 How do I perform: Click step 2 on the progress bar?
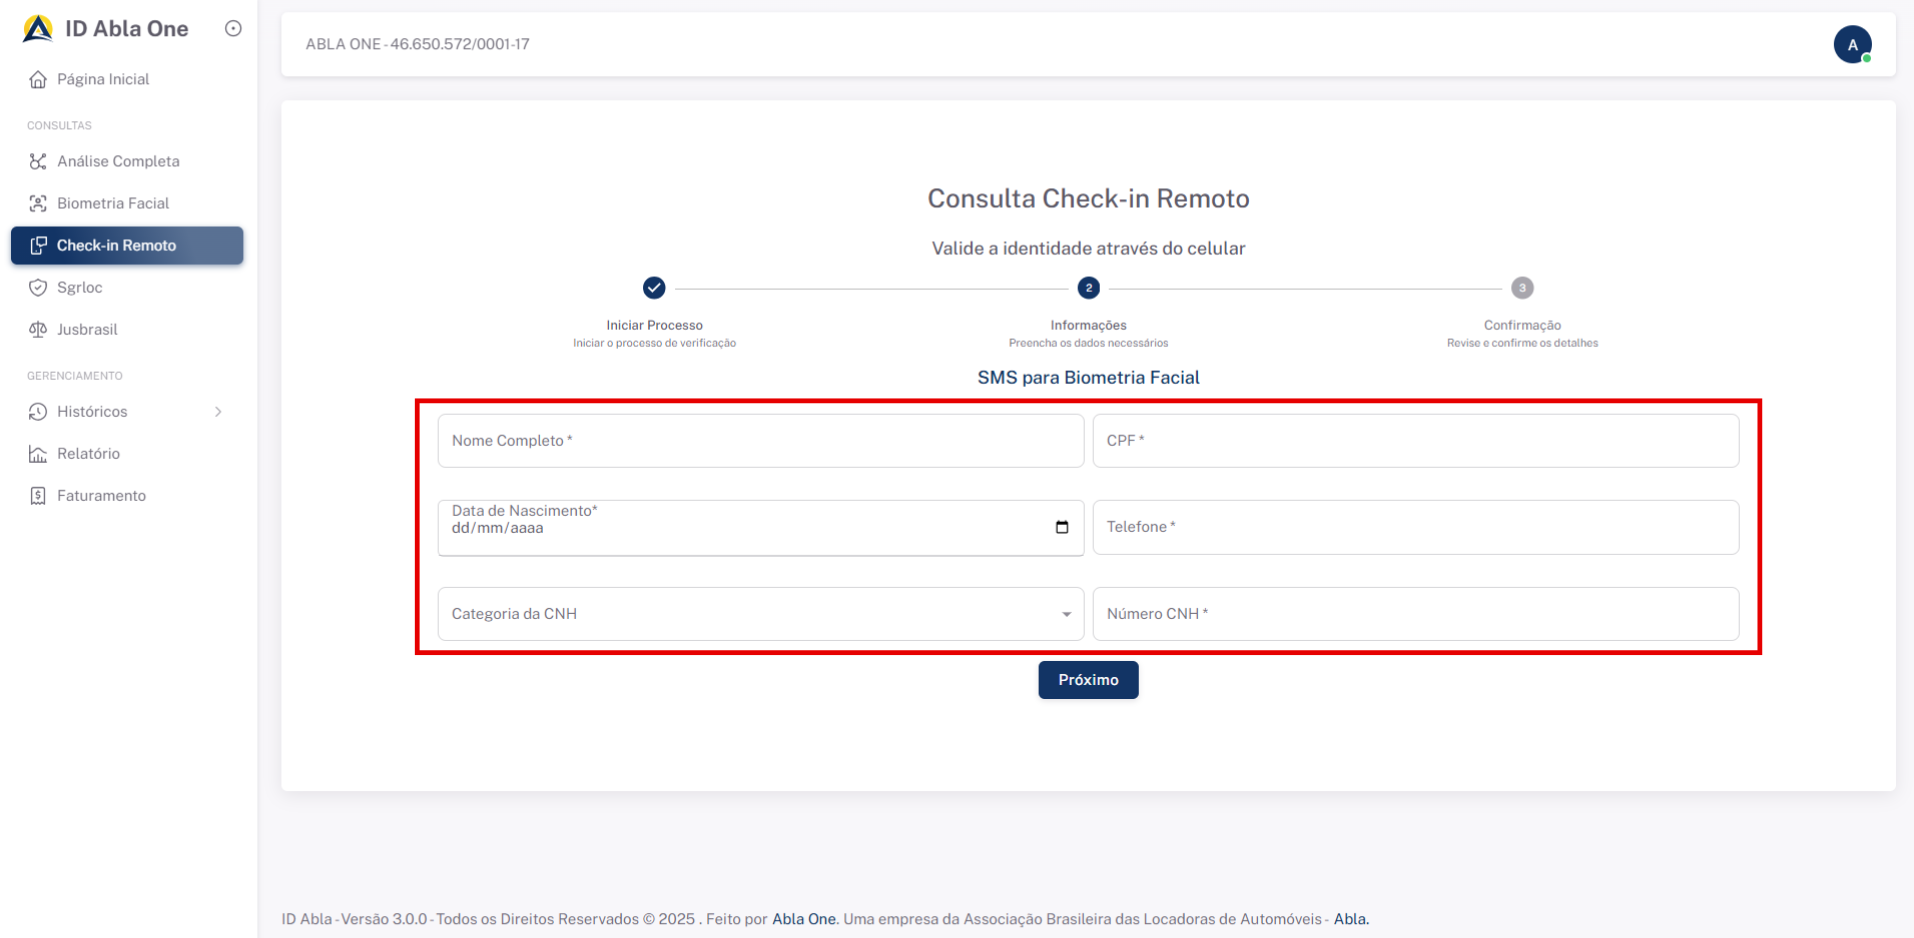1088,288
